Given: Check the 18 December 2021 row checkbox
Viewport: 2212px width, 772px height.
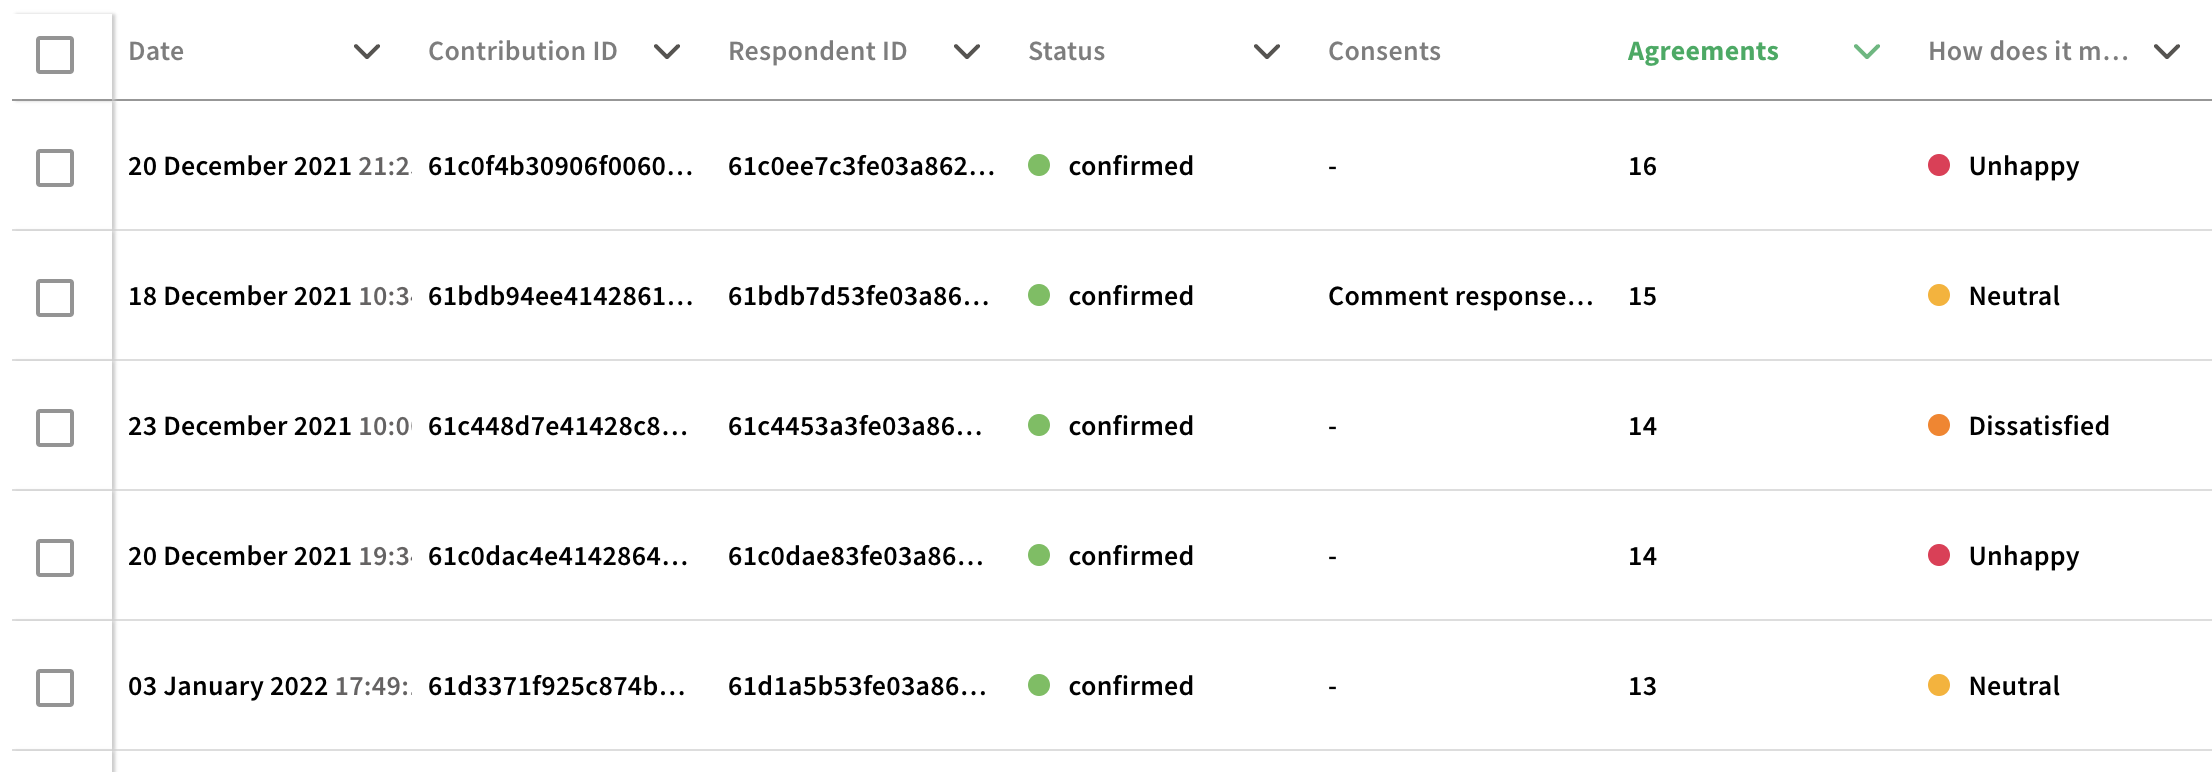Looking at the screenshot, I should coord(55,297).
